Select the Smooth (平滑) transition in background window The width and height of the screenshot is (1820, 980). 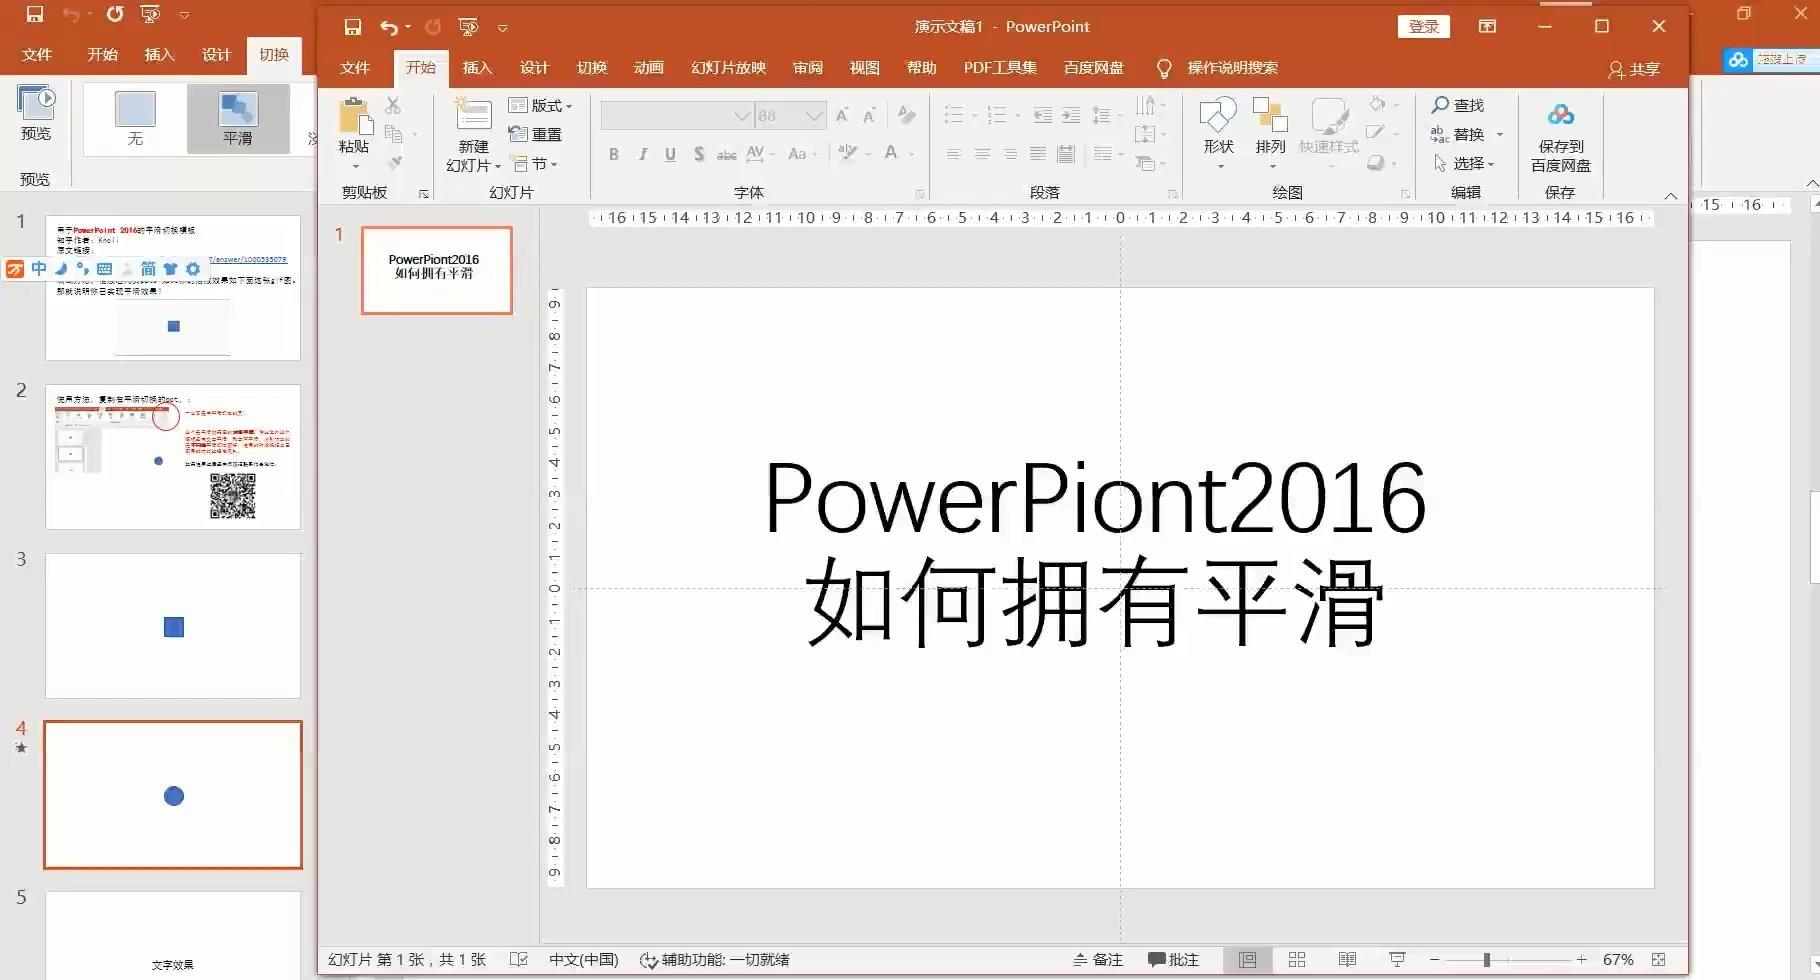[238, 118]
